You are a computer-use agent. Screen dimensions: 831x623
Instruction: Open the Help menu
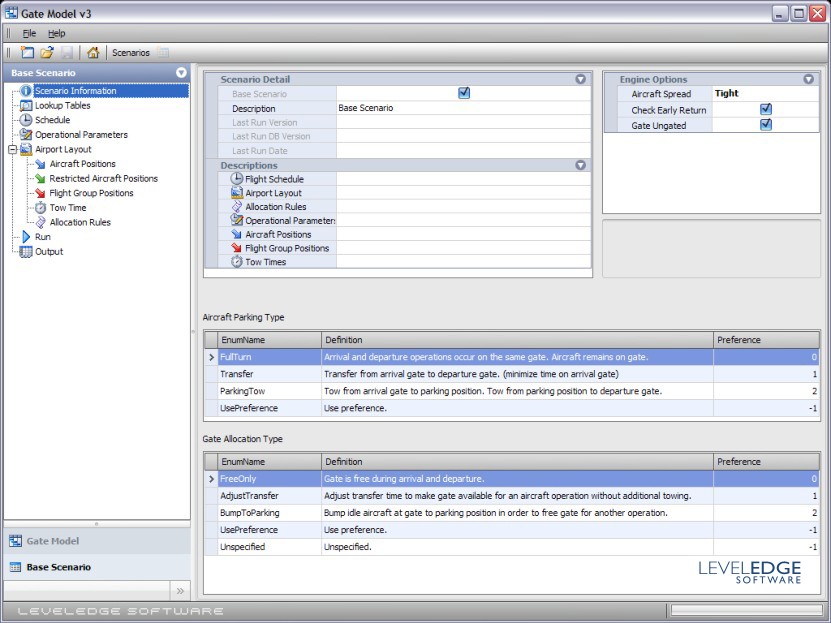coord(57,33)
